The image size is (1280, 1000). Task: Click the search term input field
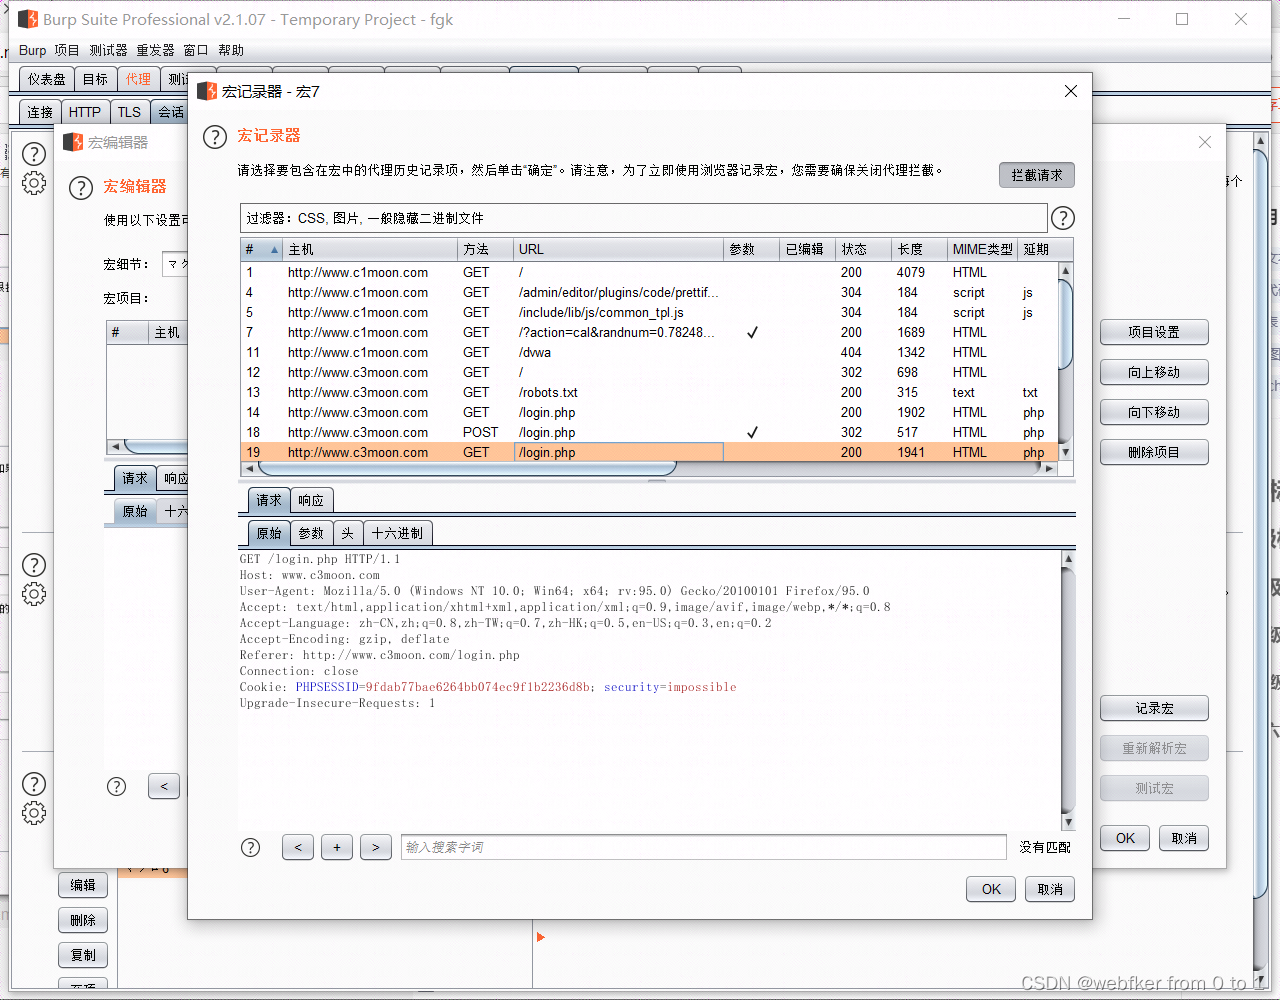point(703,847)
